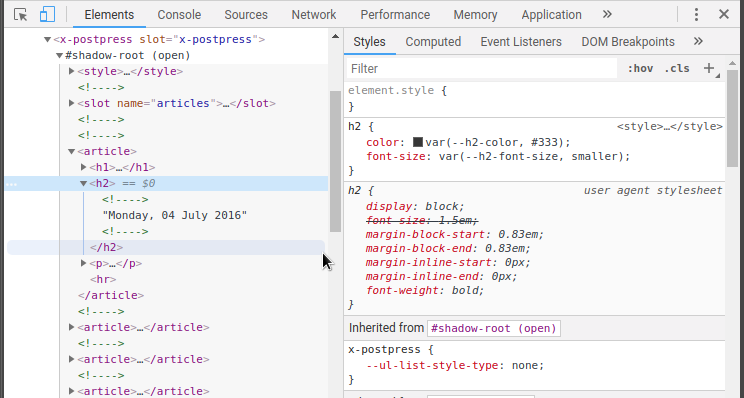Screen dimensions: 744x398
Task: Click the #333 color swatch in h2 rule
Action: [418, 142]
